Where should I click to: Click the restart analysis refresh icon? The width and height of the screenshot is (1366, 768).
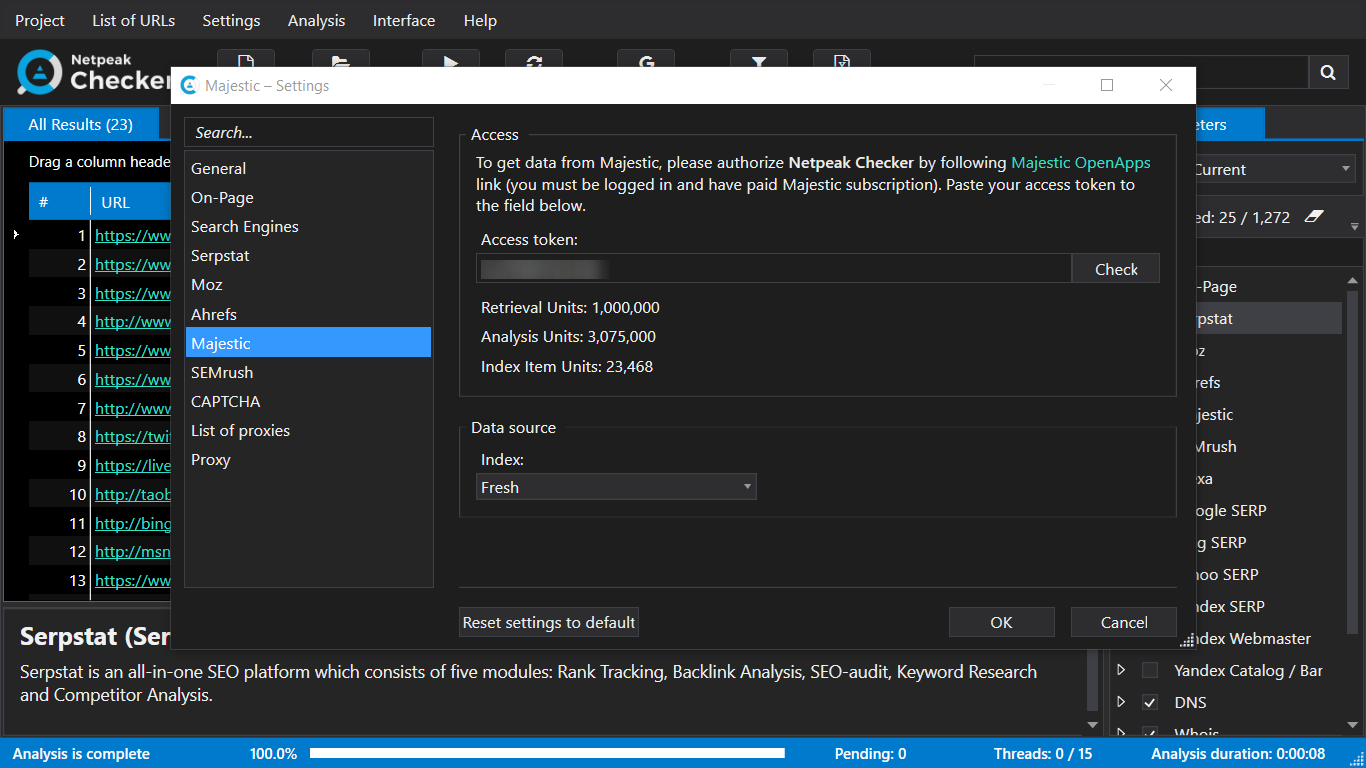click(x=533, y=60)
